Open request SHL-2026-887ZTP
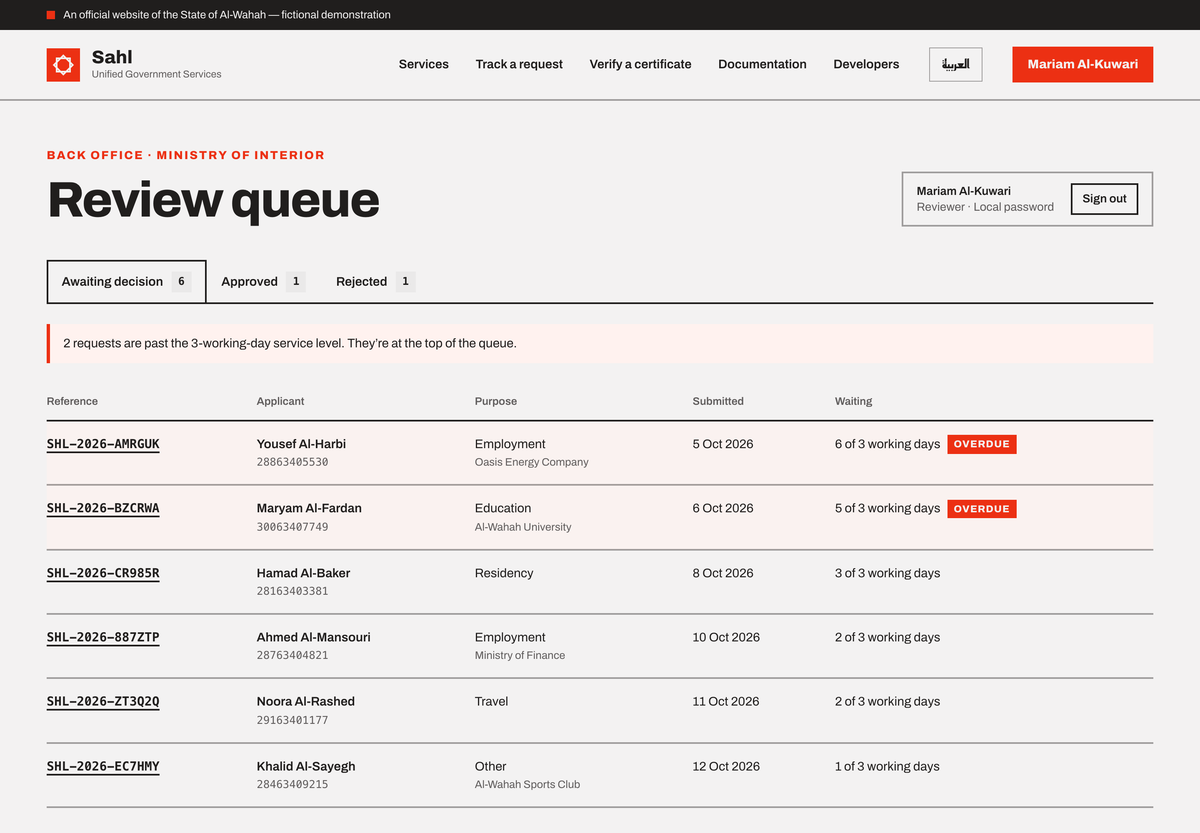The image size is (1200, 833). (x=103, y=637)
